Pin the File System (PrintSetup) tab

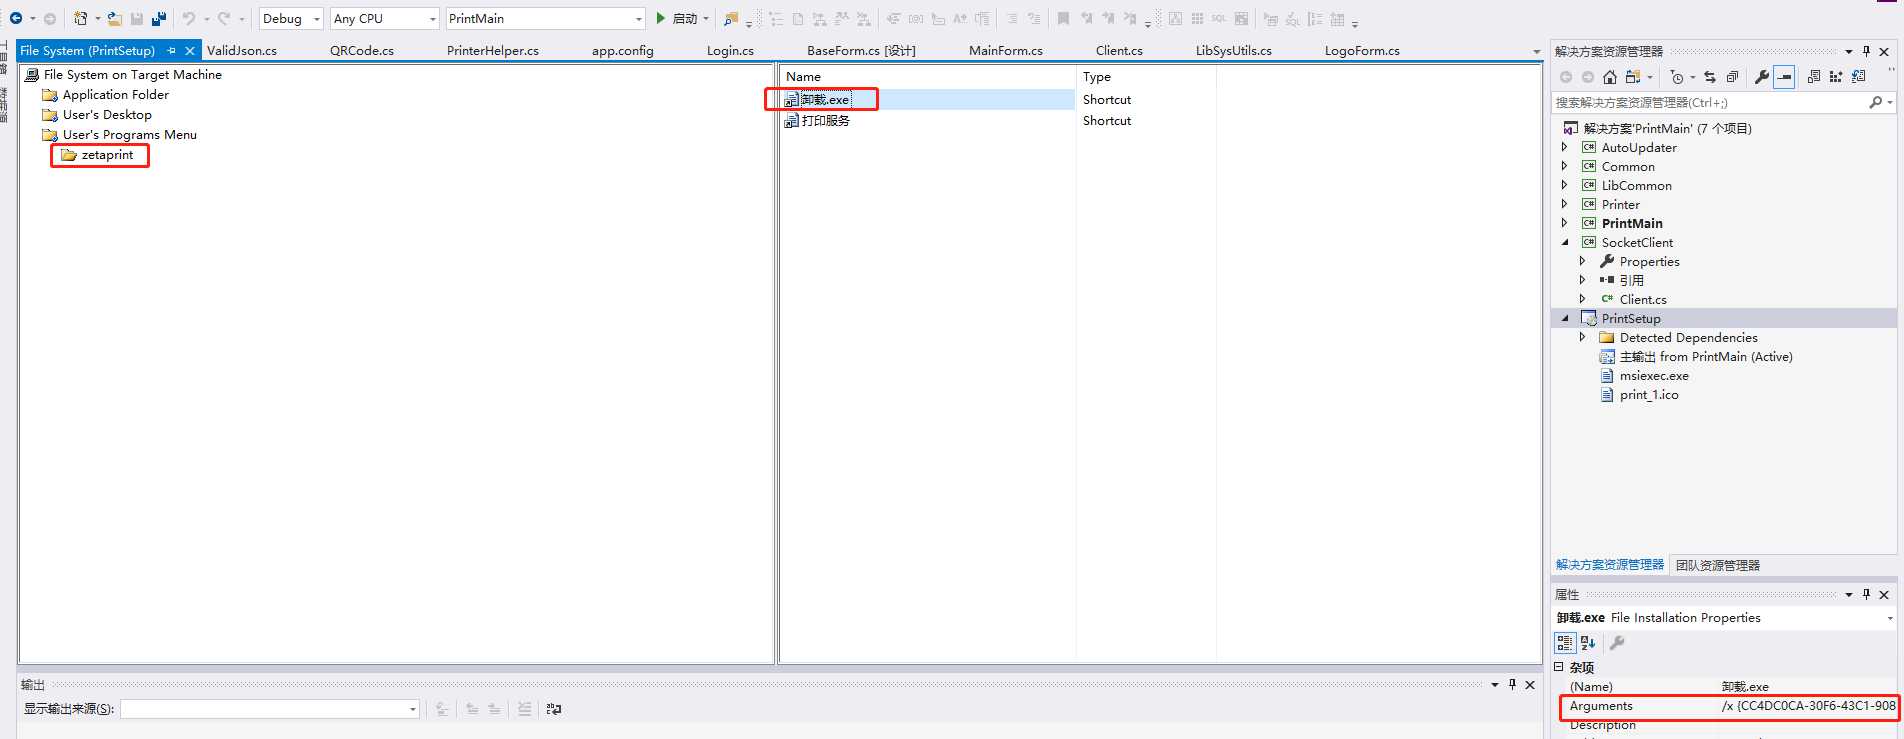click(171, 50)
